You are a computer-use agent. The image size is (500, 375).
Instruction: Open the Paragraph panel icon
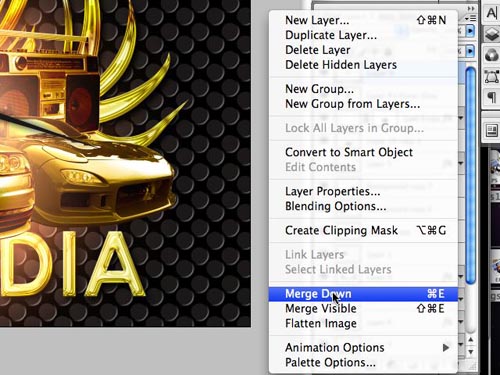[492, 98]
